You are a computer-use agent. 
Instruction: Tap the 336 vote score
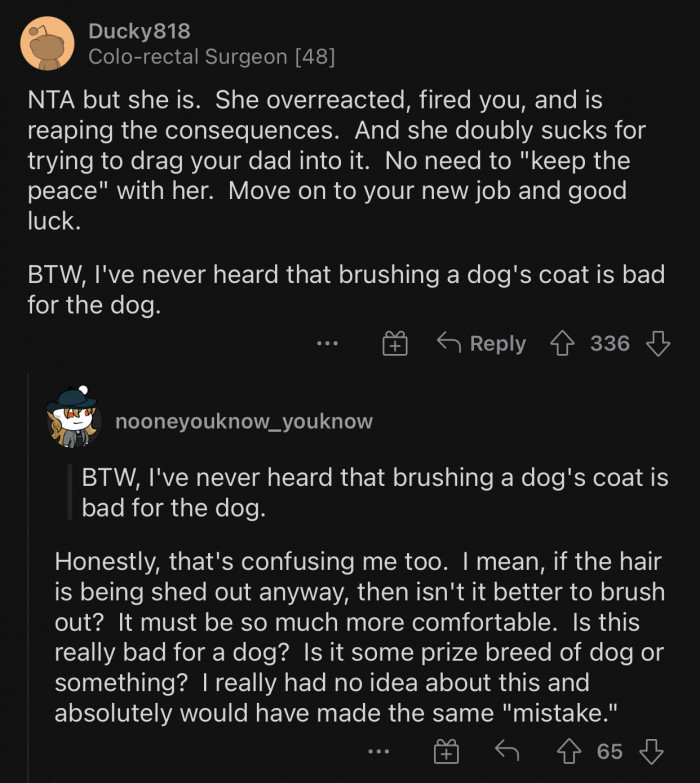[x=609, y=344]
